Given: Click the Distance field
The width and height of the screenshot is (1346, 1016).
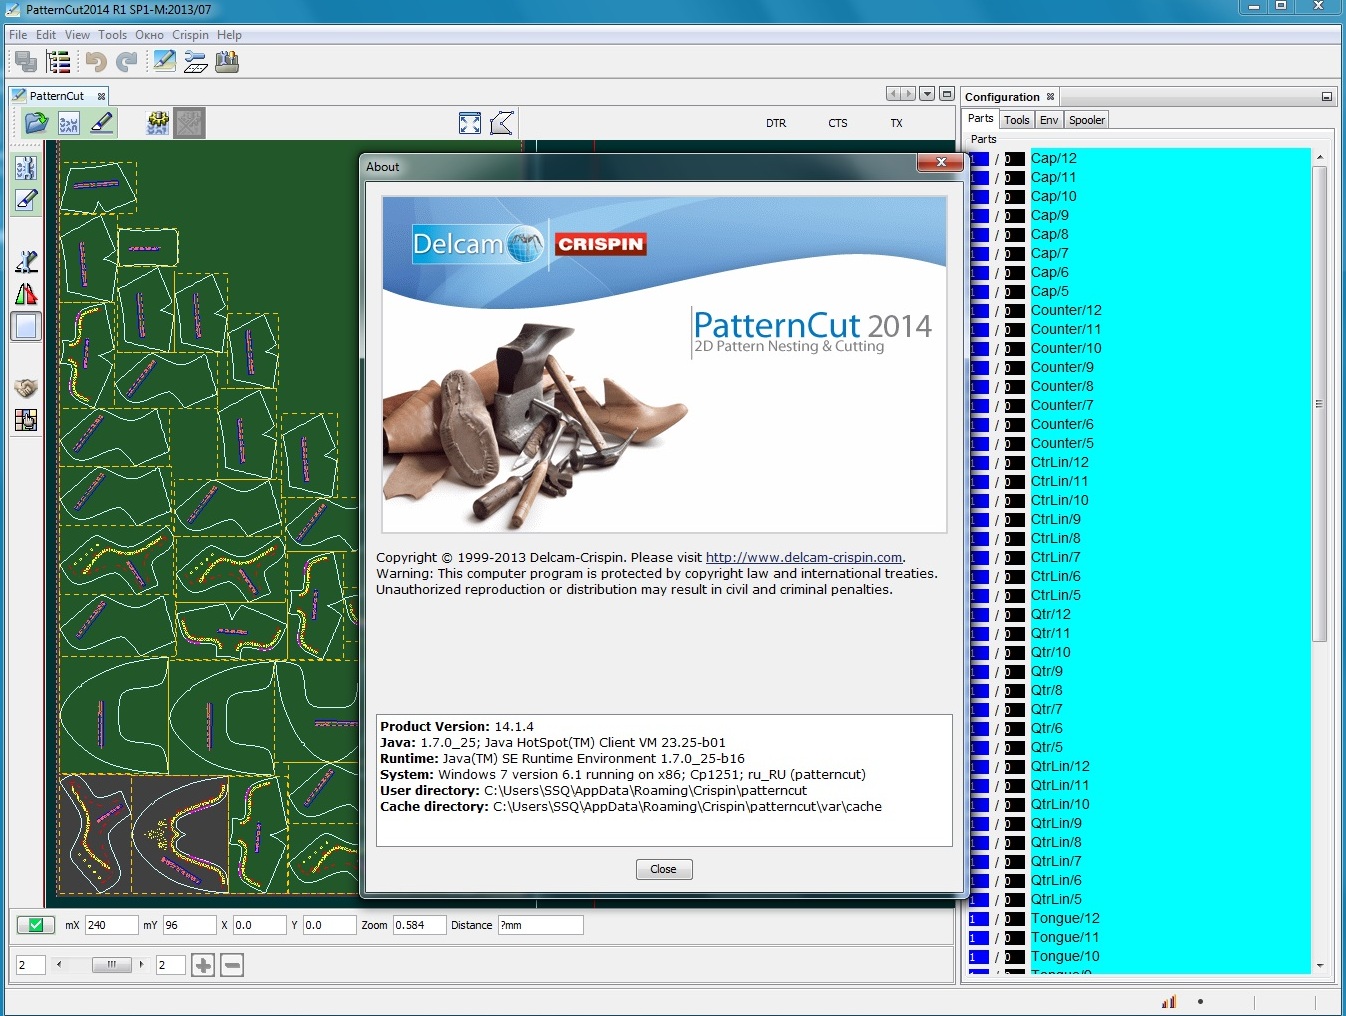Looking at the screenshot, I should click(540, 925).
